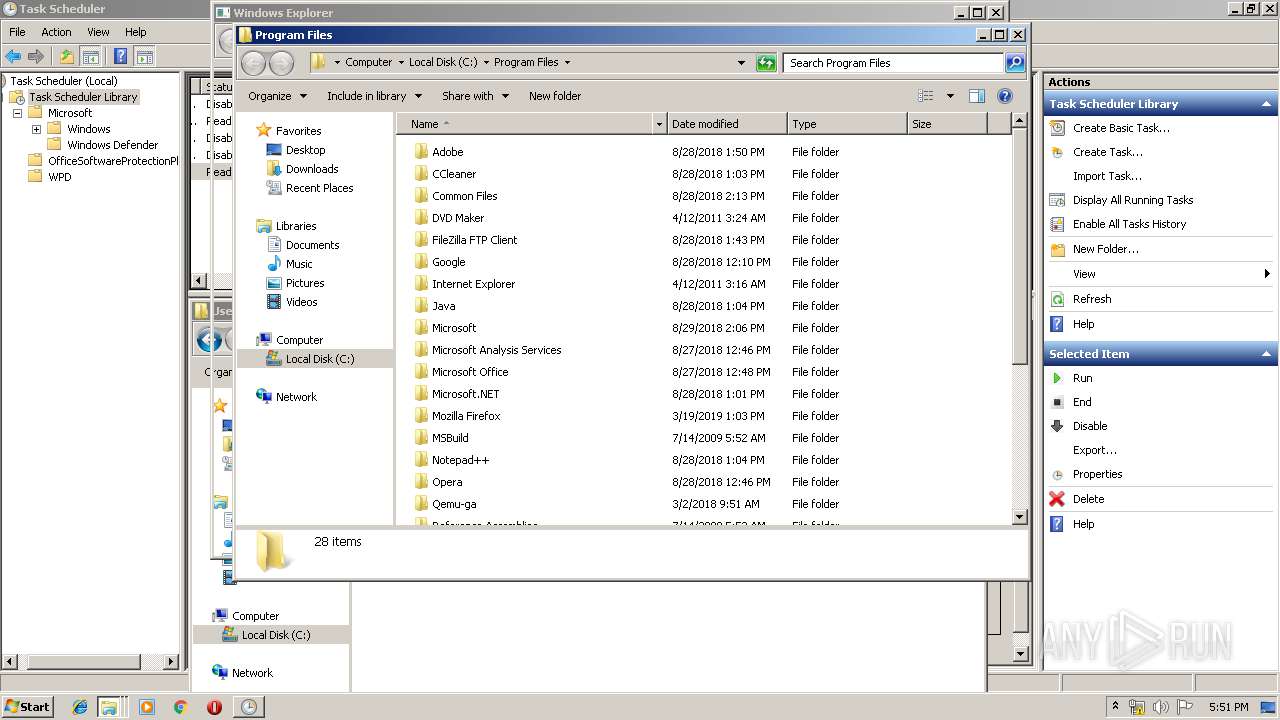Select the Mozilla Firefox folder
This screenshot has height=720, width=1280.
coord(466,416)
